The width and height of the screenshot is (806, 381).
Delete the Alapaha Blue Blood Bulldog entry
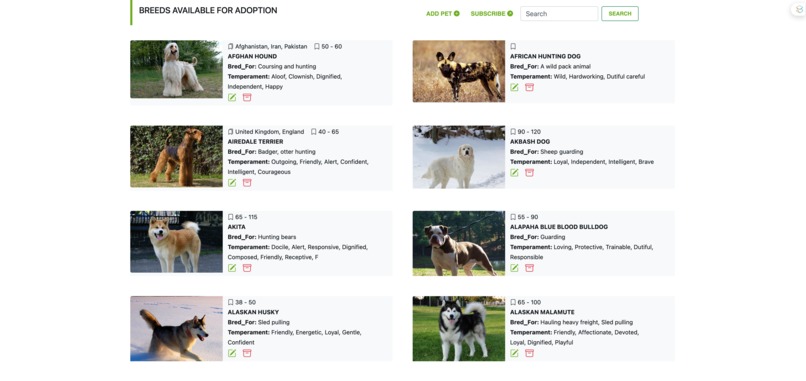(529, 268)
